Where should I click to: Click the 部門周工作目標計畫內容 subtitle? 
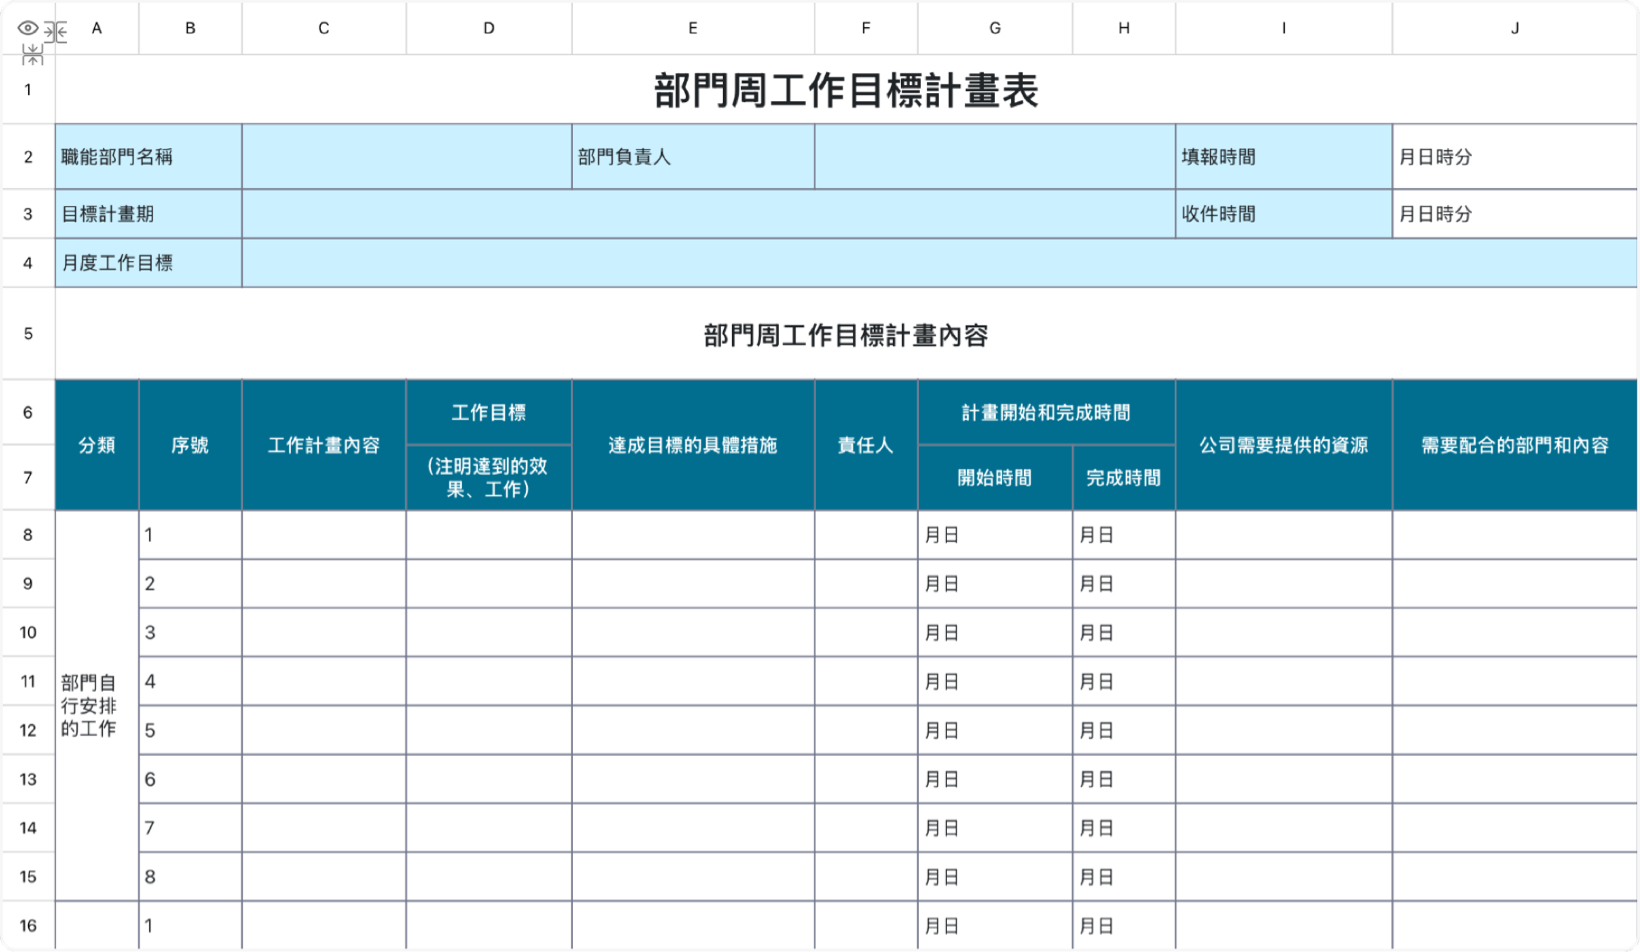pyautogui.click(x=846, y=334)
